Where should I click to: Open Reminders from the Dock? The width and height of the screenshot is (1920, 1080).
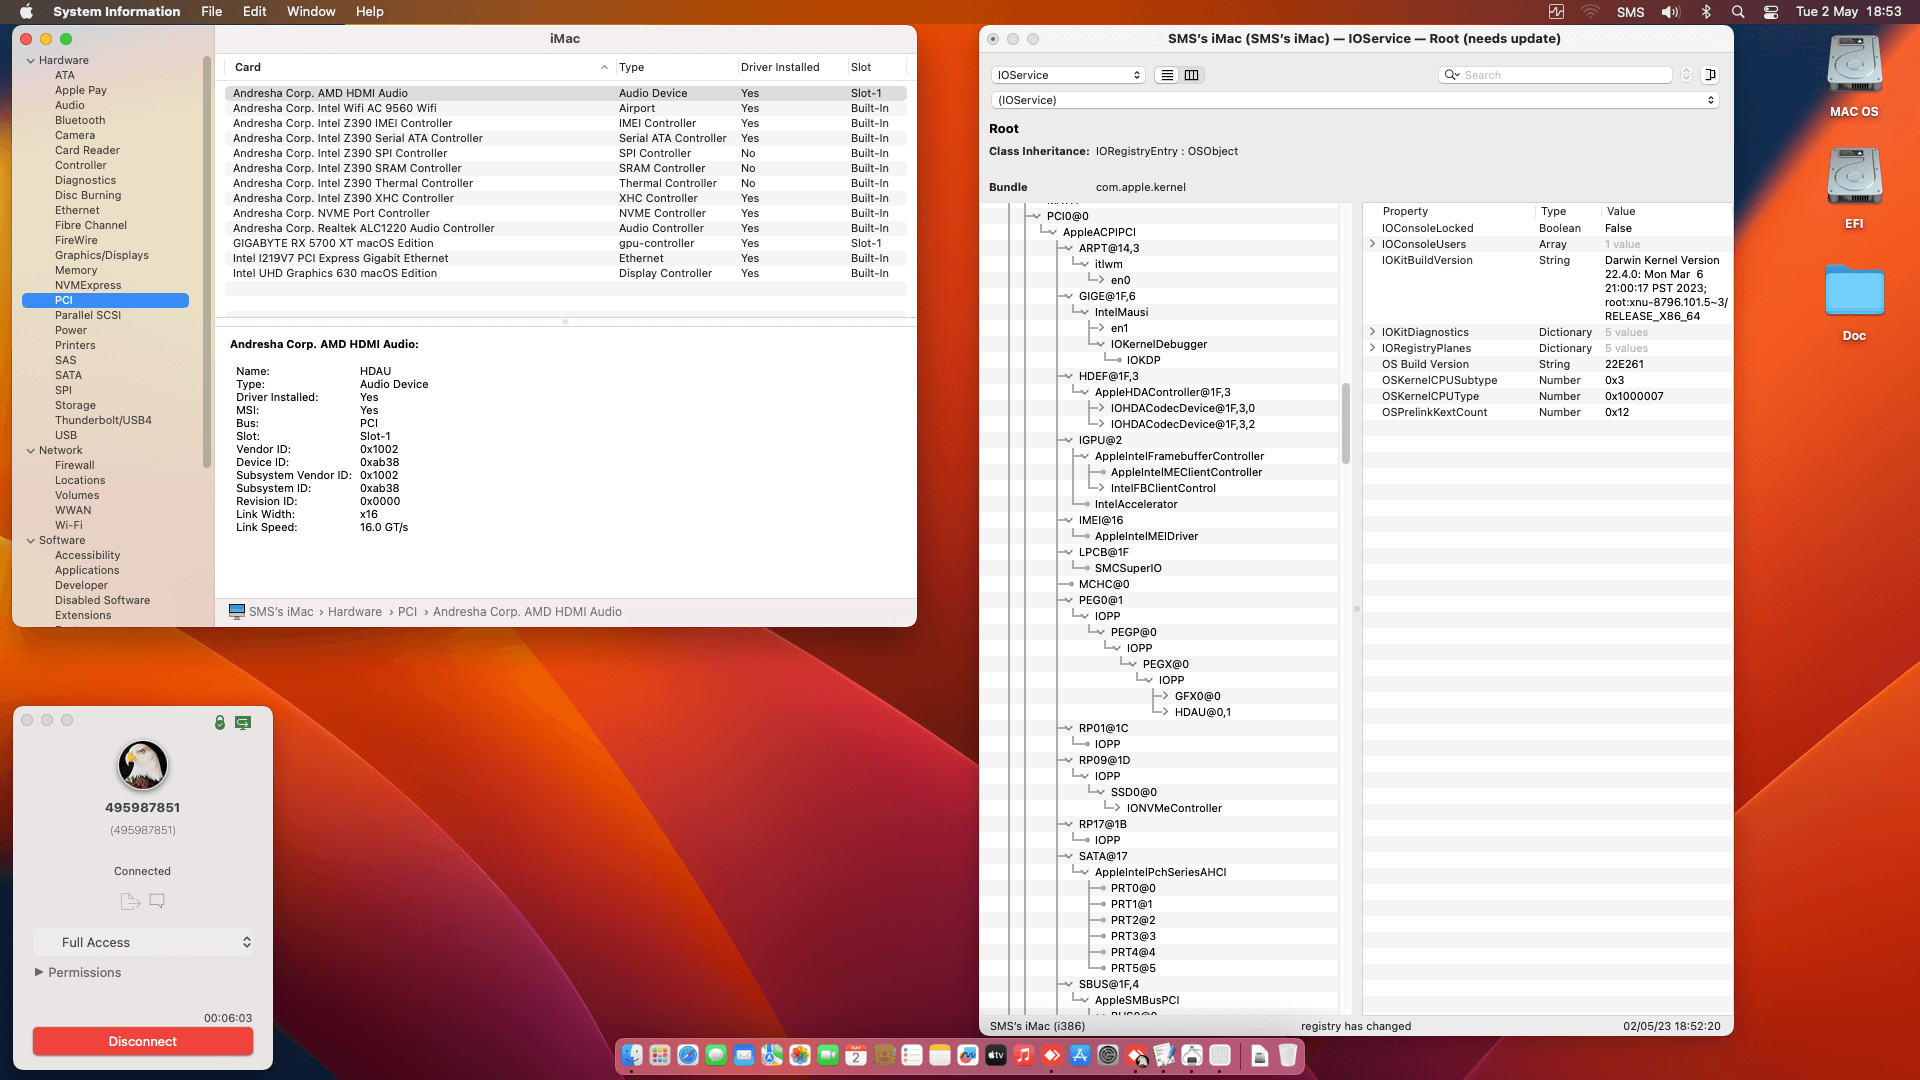tap(912, 1055)
